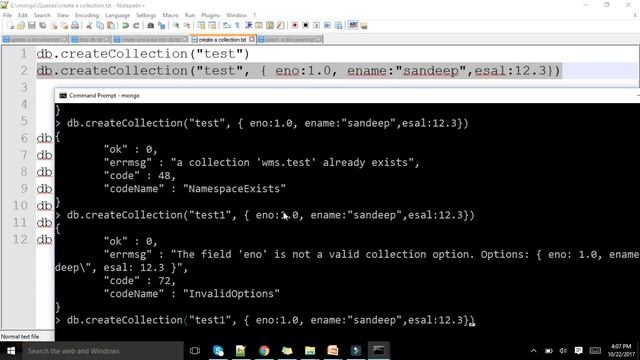The height and width of the screenshot is (360, 640).
Task: Print the document via toolbar icon
Action: (75, 25)
